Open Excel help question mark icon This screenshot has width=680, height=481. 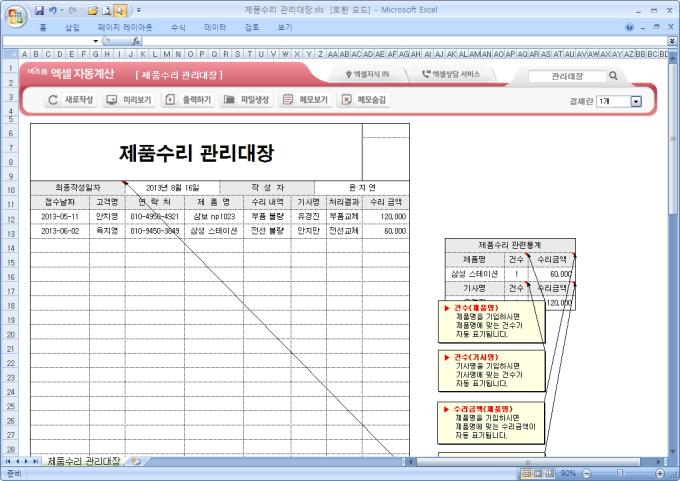click(x=630, y=27)
